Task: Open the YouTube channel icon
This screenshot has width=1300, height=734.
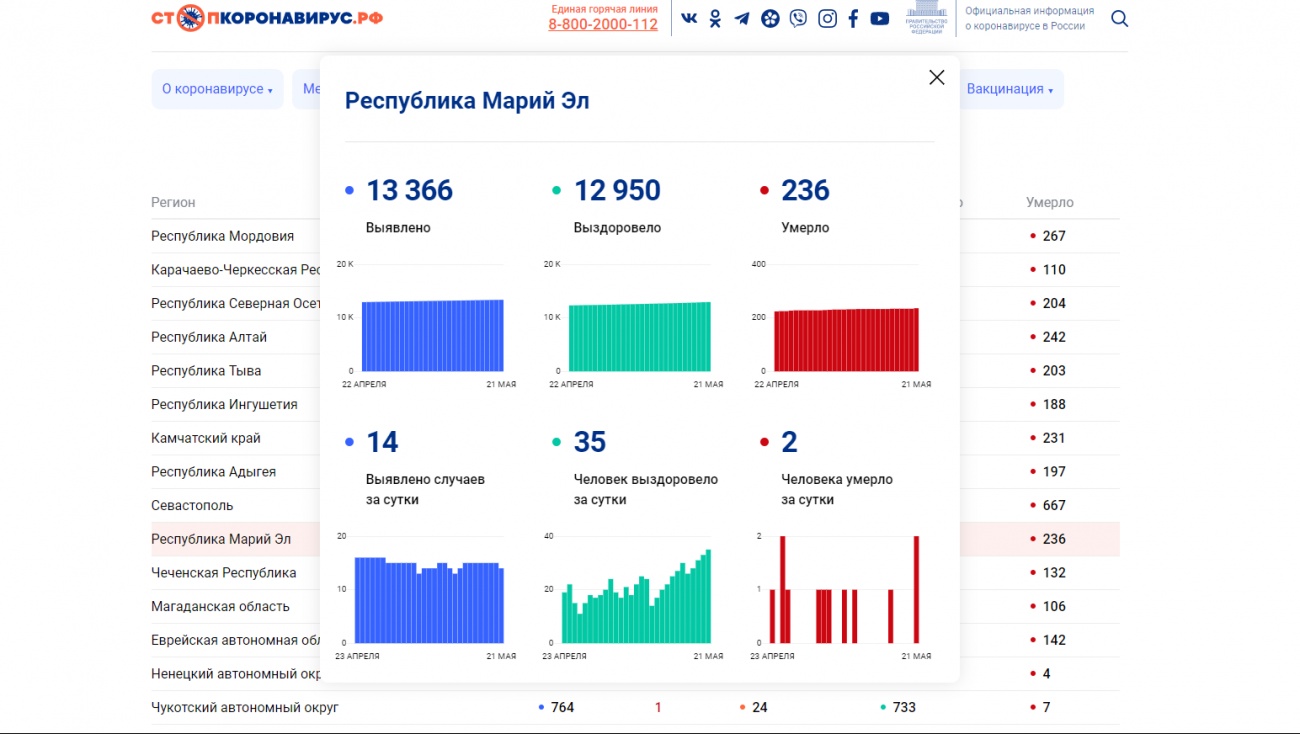Action: (x=880, y=18)
